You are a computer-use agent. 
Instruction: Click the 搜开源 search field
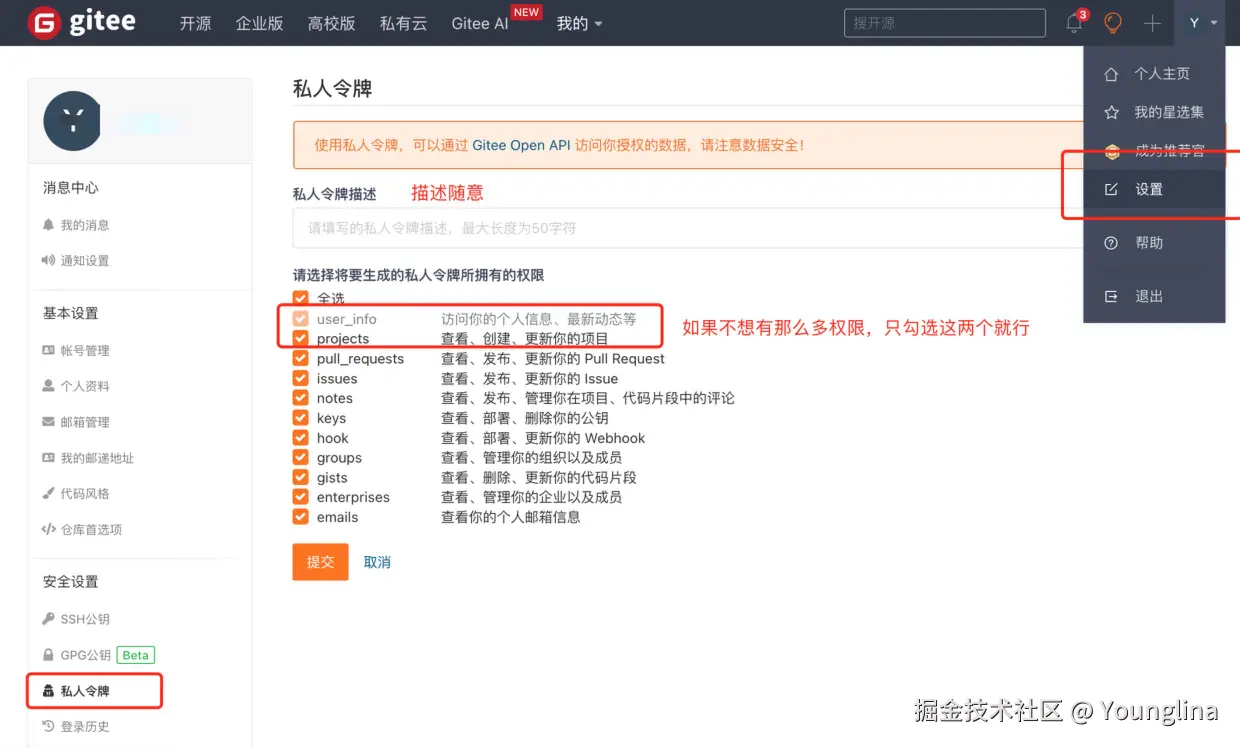[945, 23]
